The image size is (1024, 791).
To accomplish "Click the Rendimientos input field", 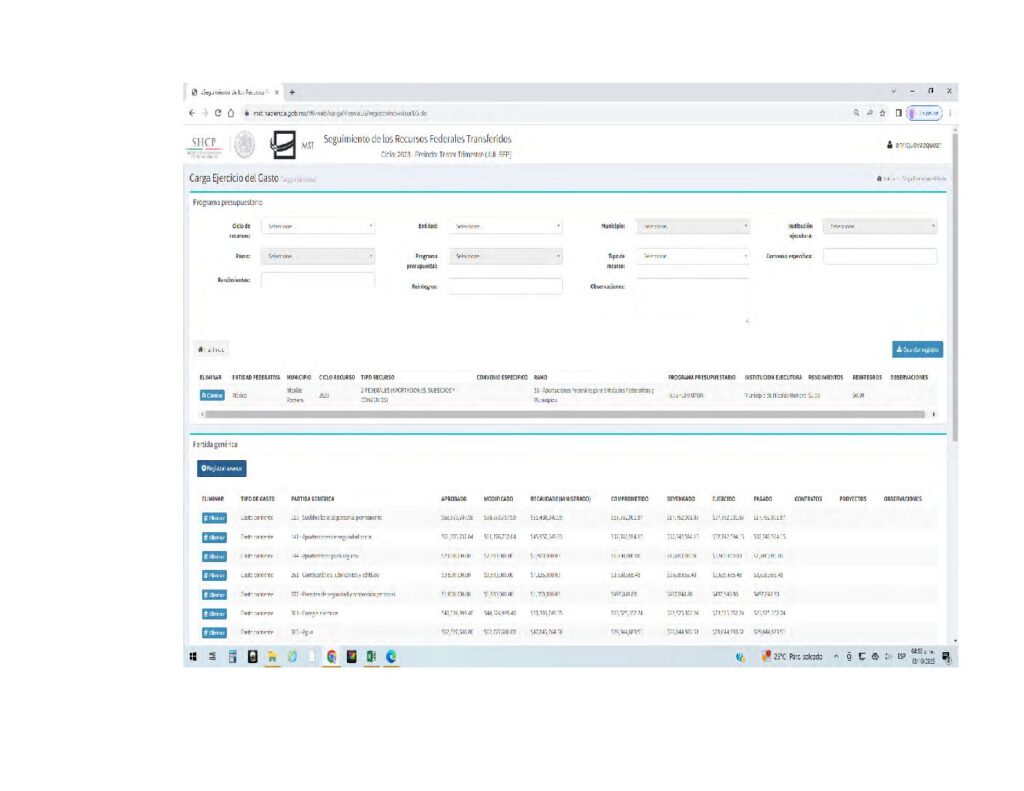I will pyautogui.click(x=318, y=280).
